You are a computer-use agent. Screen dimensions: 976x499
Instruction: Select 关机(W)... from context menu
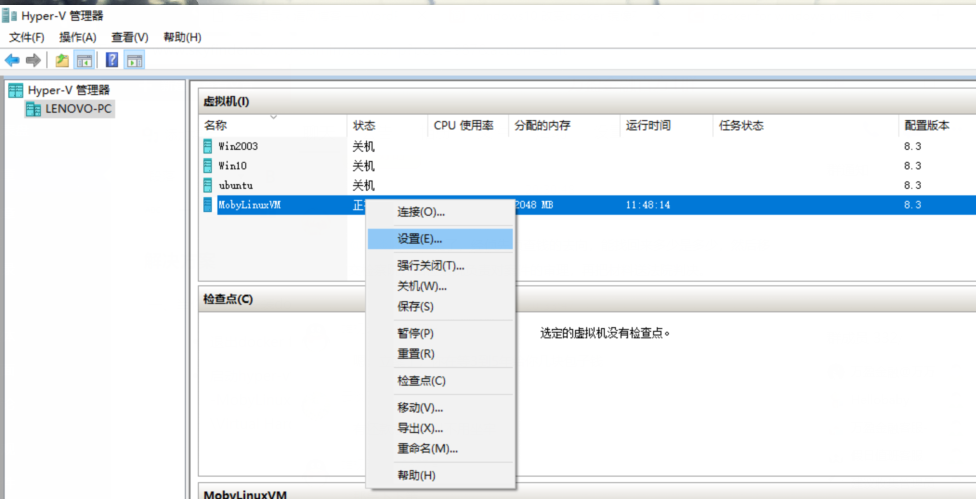[440, 286]
